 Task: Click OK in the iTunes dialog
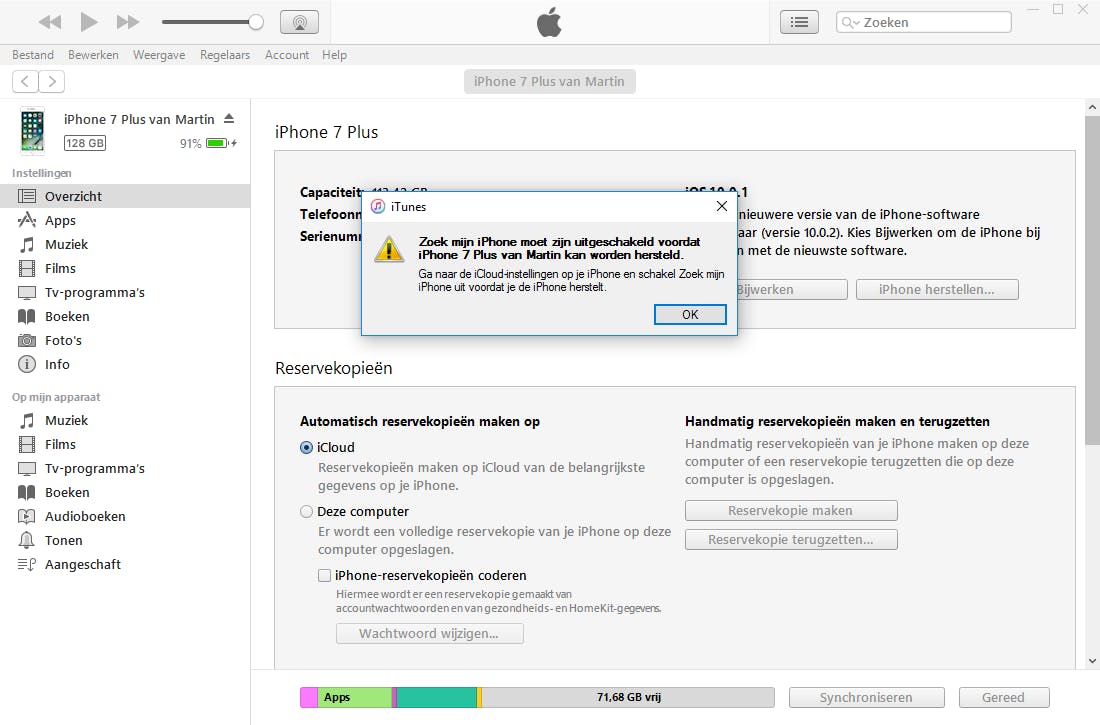point(690,314)
